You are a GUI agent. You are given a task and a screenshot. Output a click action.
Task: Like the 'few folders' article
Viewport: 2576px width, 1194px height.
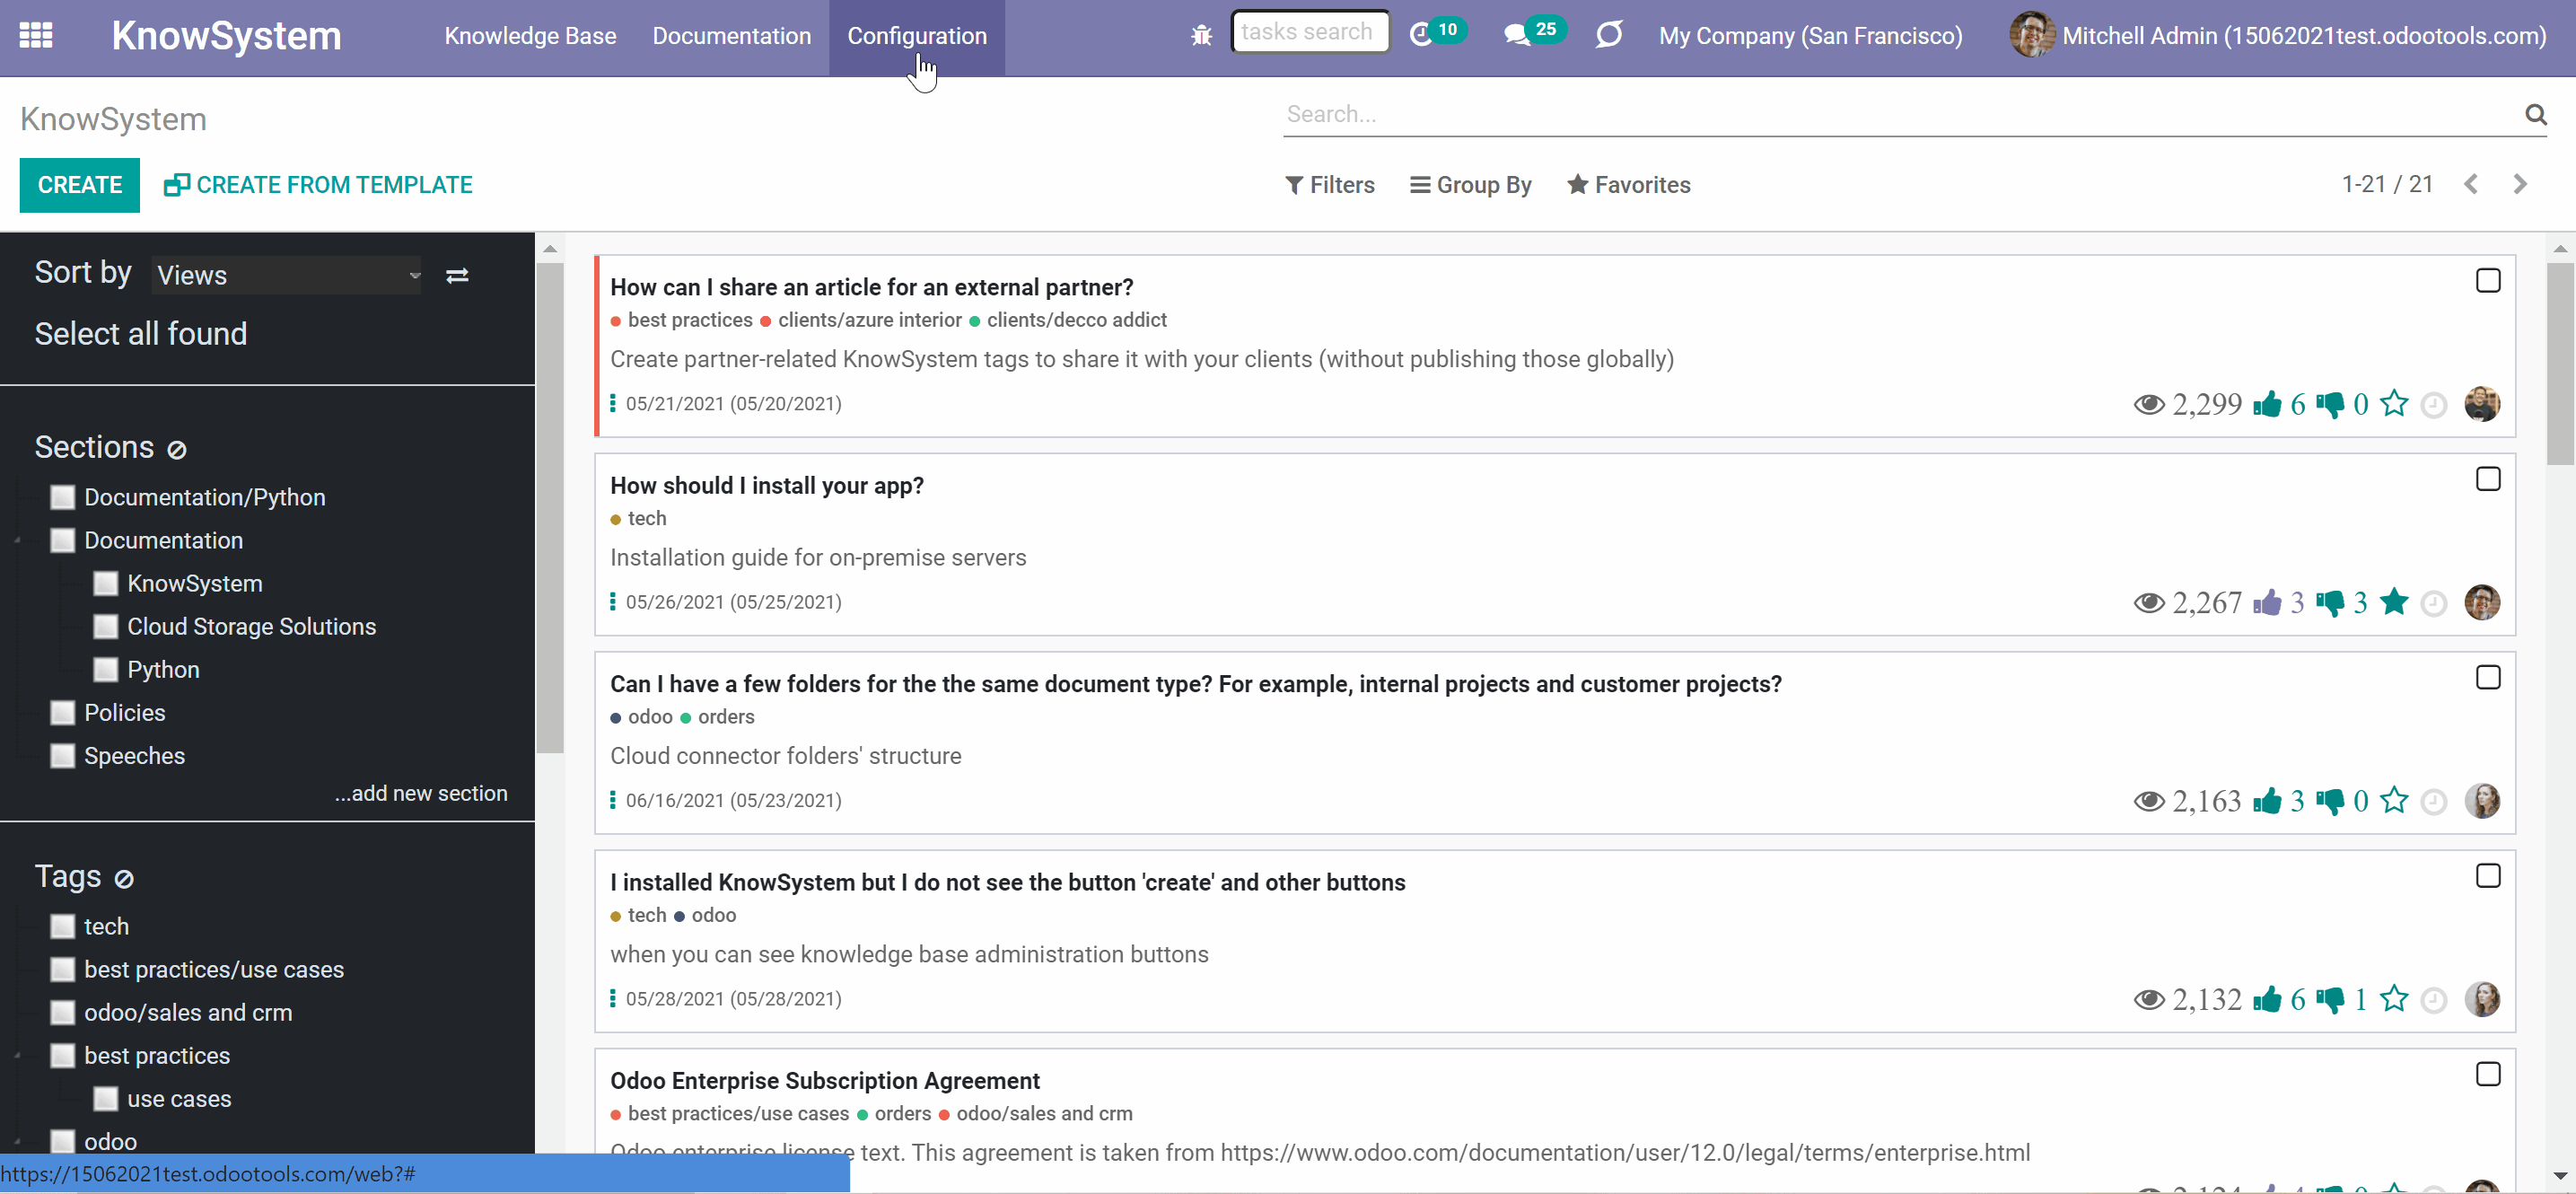point(2267,801)
